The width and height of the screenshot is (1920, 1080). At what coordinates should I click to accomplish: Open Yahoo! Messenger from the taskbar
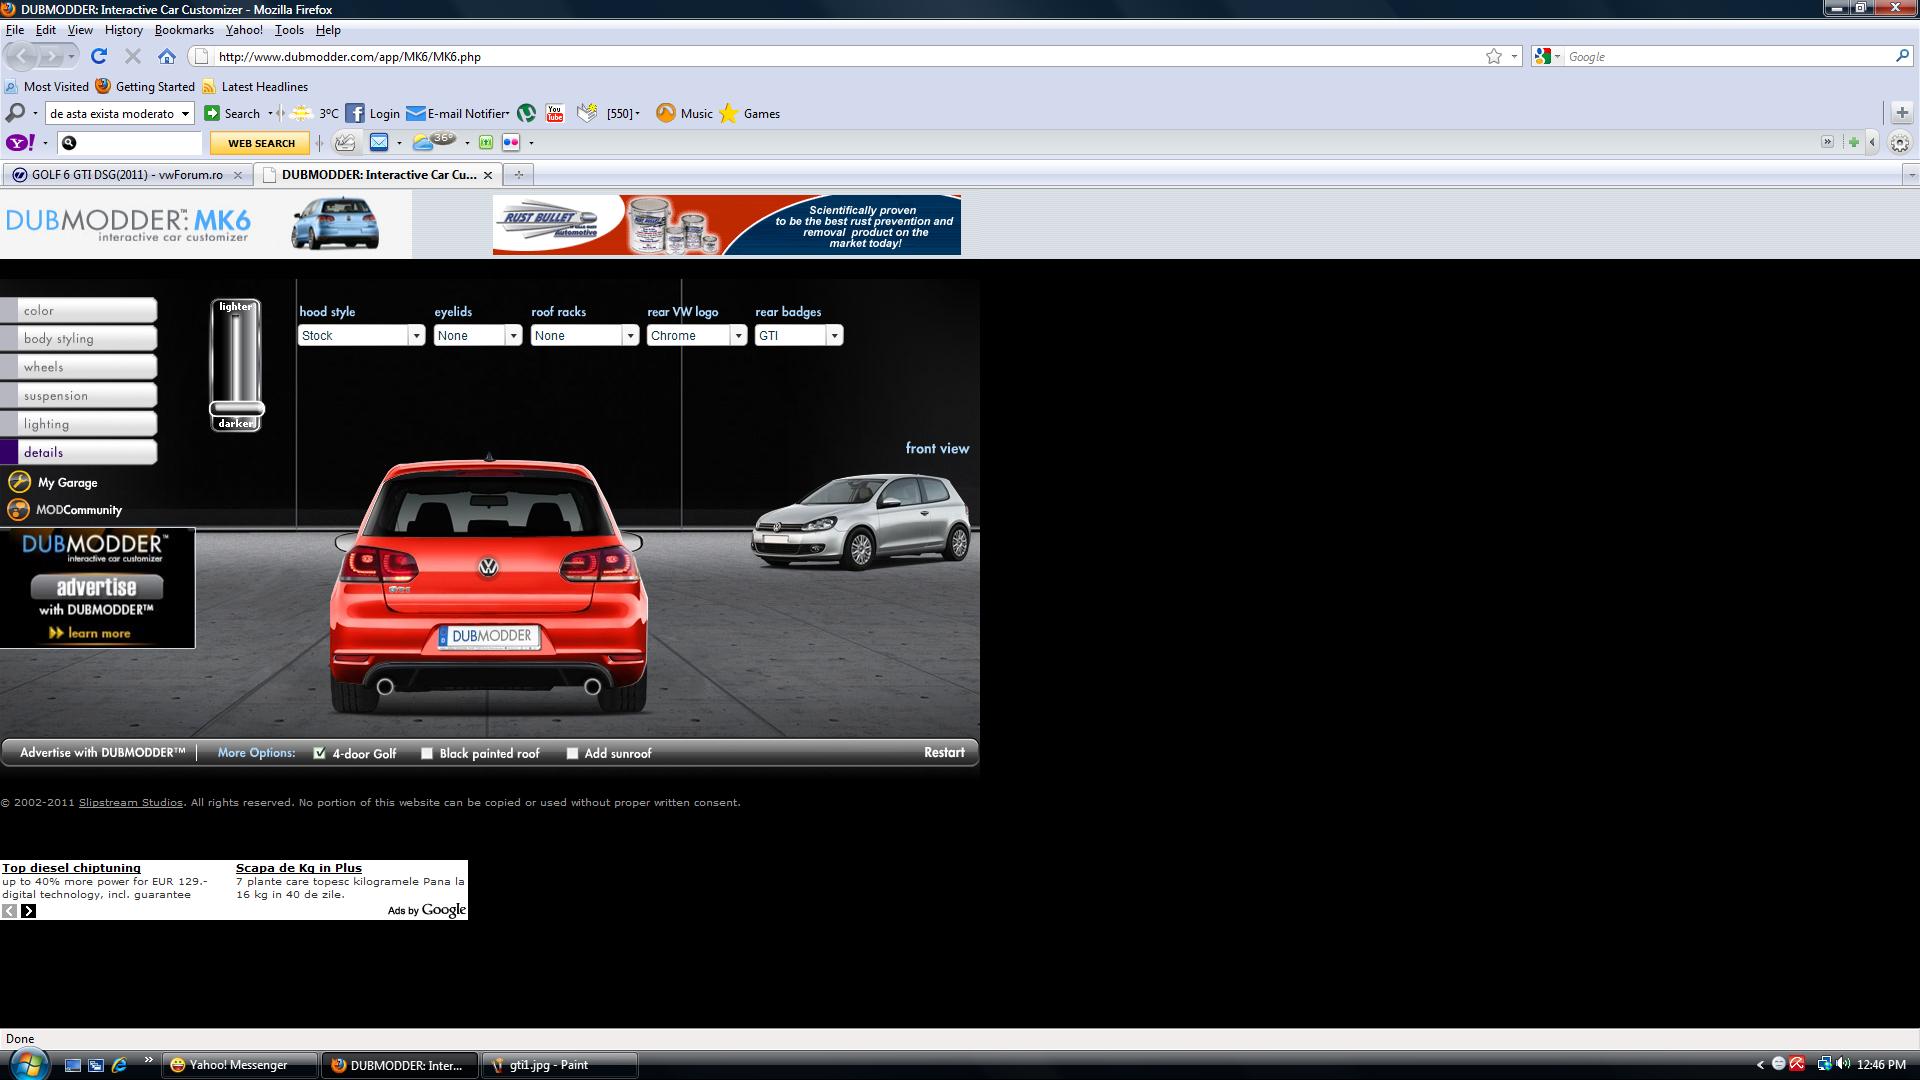pos(241,1065)
